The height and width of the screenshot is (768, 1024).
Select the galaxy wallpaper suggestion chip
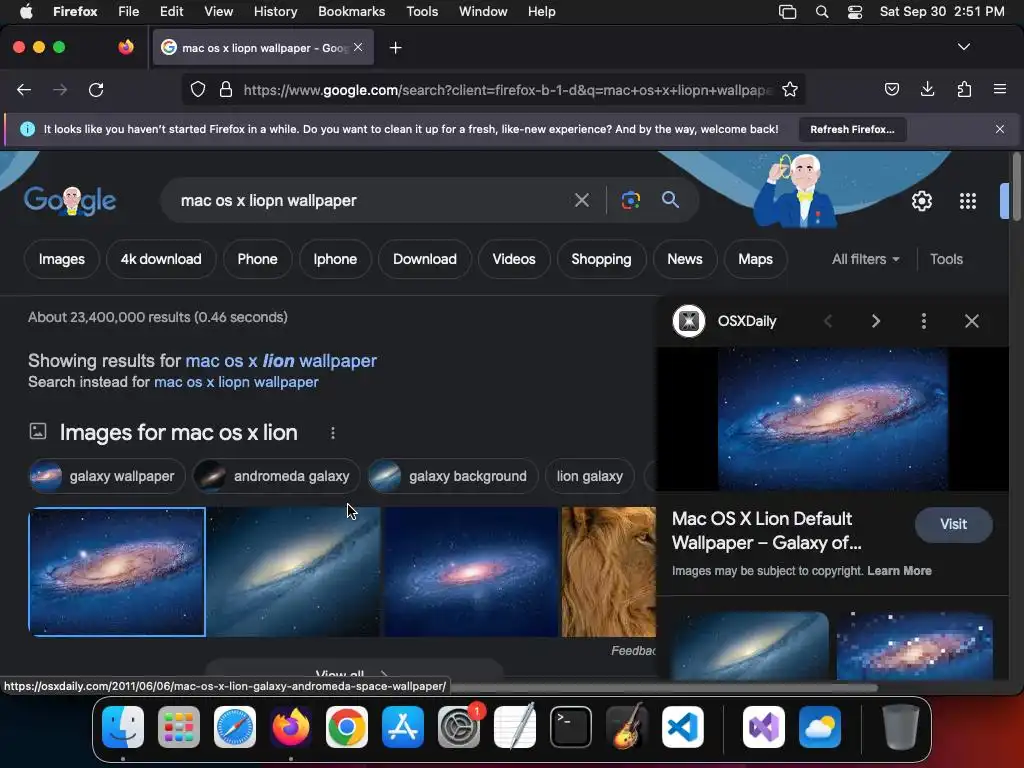pyautogui.click(x=107, y=476)
